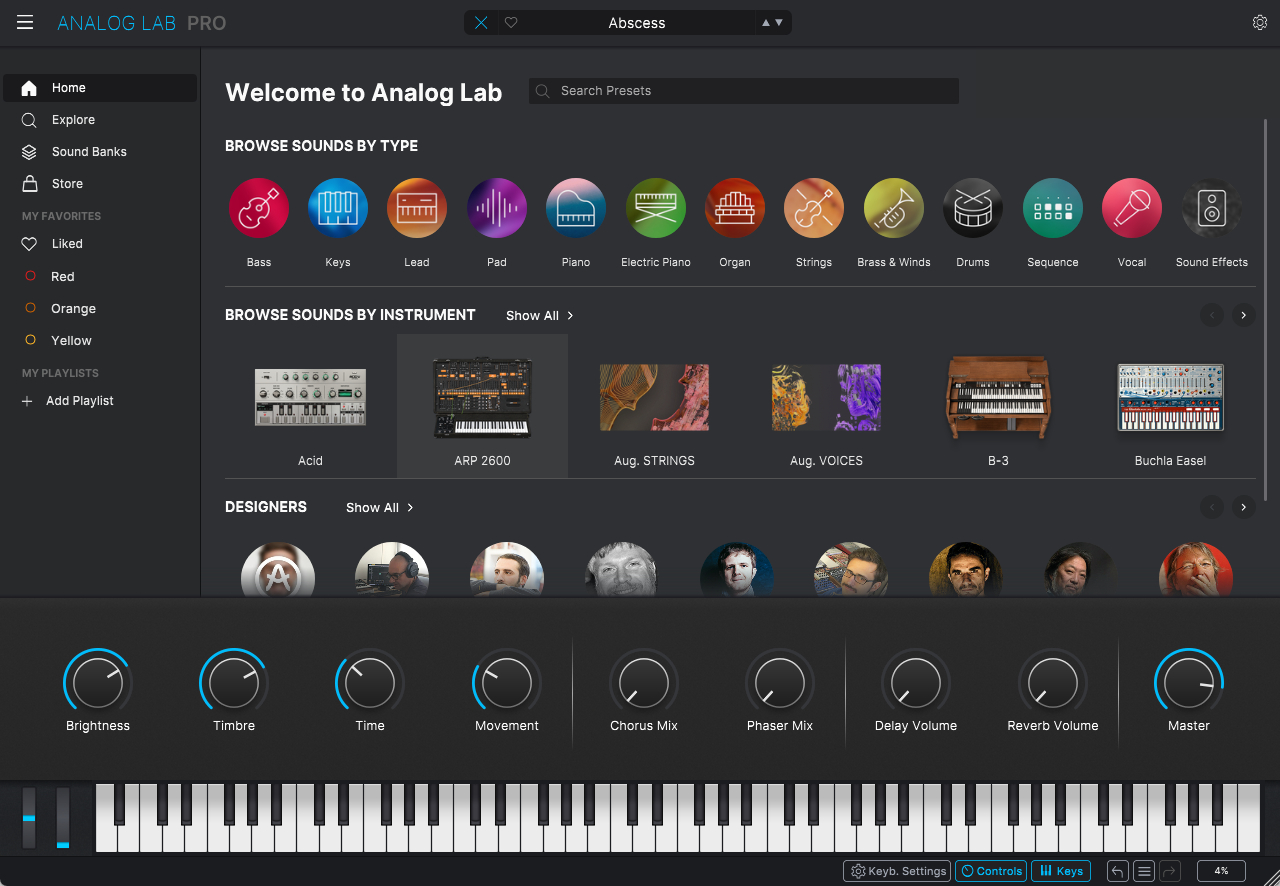This screenshot has height=886, width=1280.
Task: Click the heart icon beside preset name
Action: coord(511,23)
